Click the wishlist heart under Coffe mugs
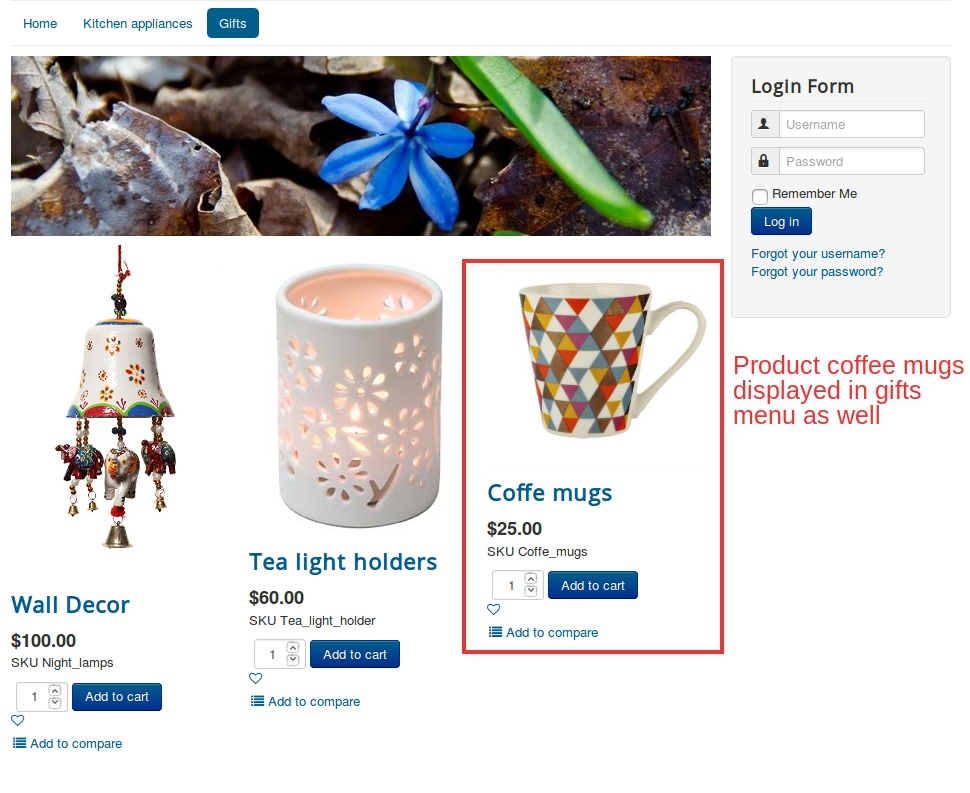Screen dimensions: 970x793 tap(494, 609)
